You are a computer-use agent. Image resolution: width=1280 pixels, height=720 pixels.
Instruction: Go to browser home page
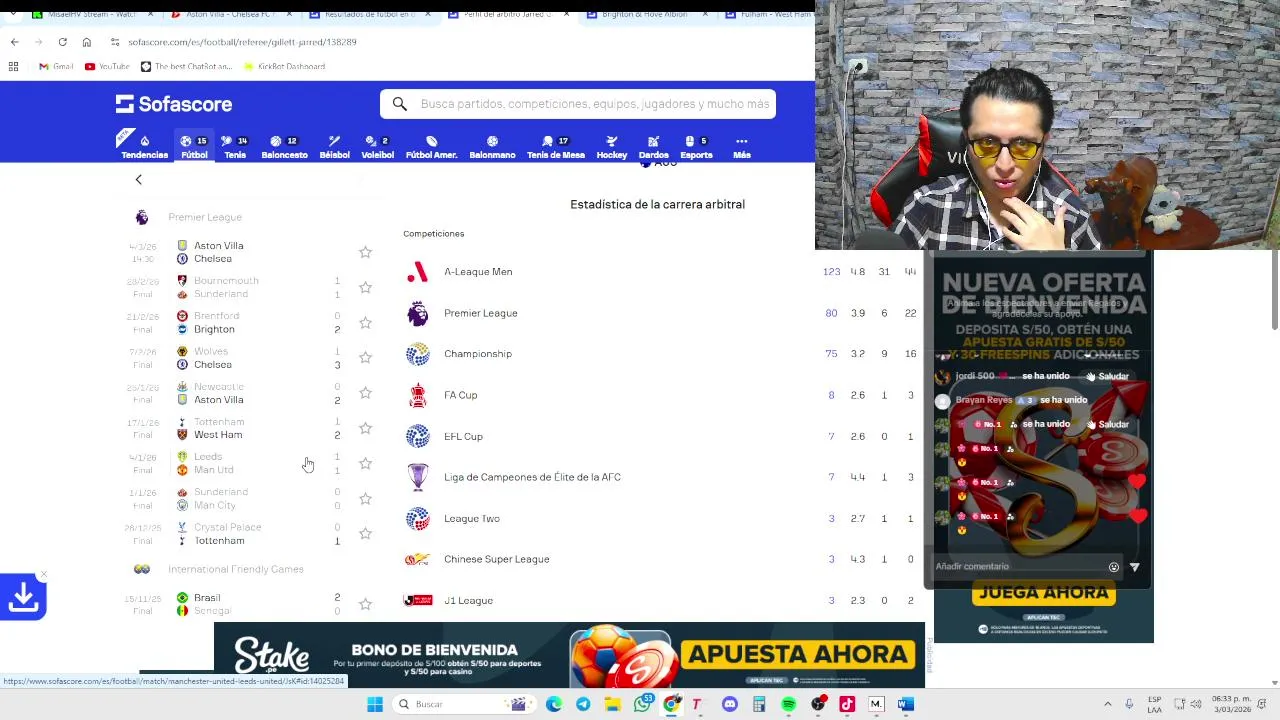tap(86, 42)
